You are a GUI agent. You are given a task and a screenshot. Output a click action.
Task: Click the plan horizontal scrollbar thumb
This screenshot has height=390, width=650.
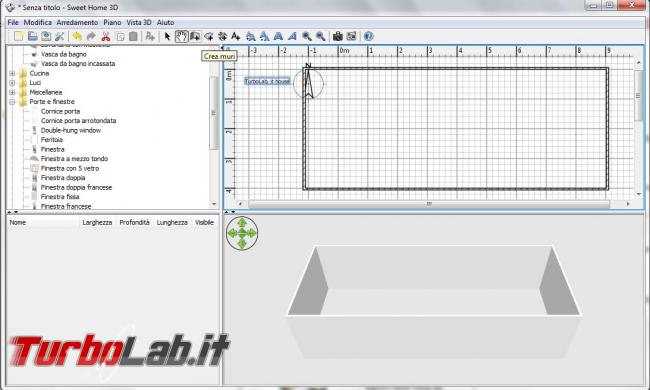coord(429,204)
